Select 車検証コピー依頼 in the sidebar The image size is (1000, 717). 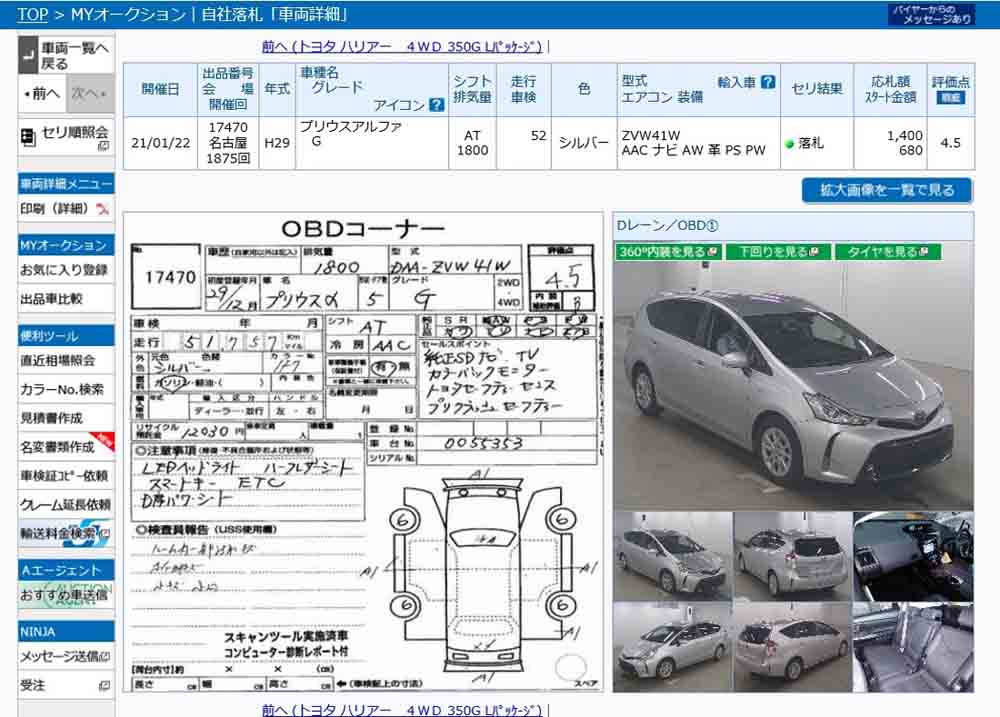pos(66,476)
